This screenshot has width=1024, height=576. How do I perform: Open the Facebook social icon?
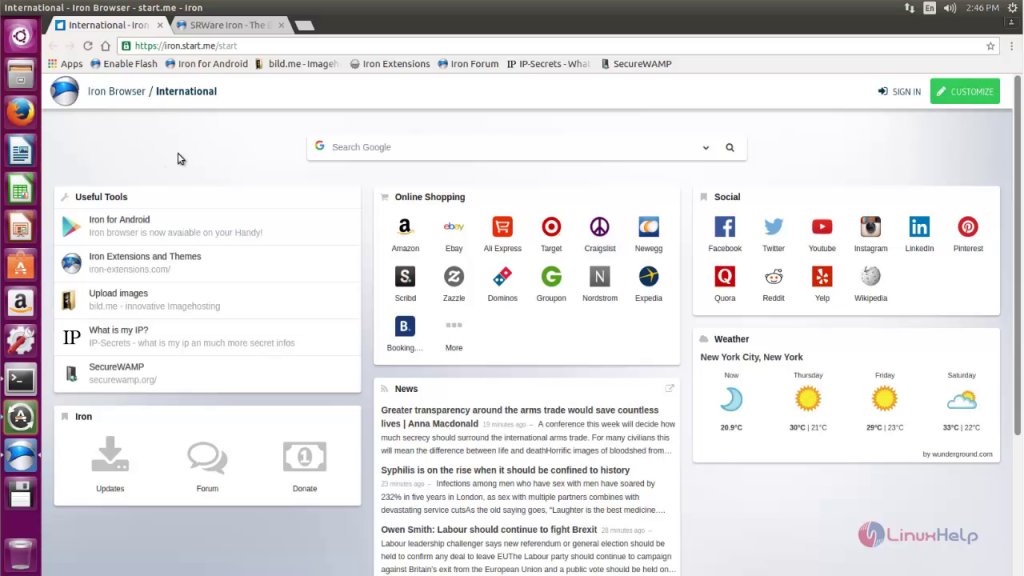point(725,227)
